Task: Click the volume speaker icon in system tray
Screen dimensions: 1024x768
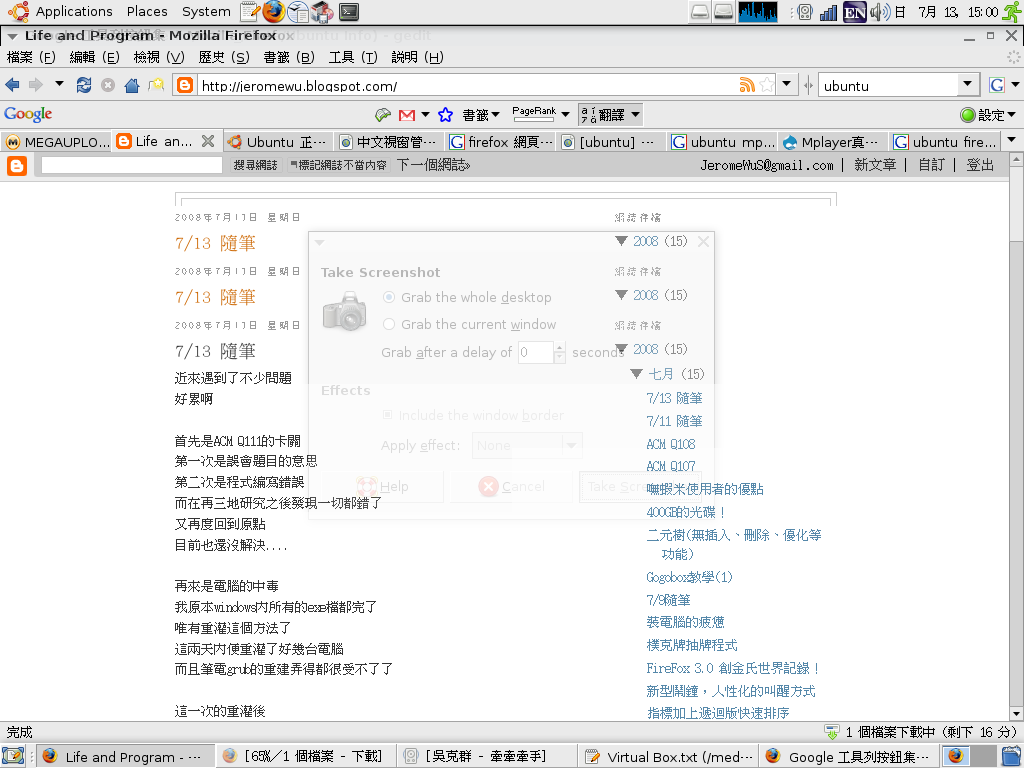Action: (x=879, y=12)
